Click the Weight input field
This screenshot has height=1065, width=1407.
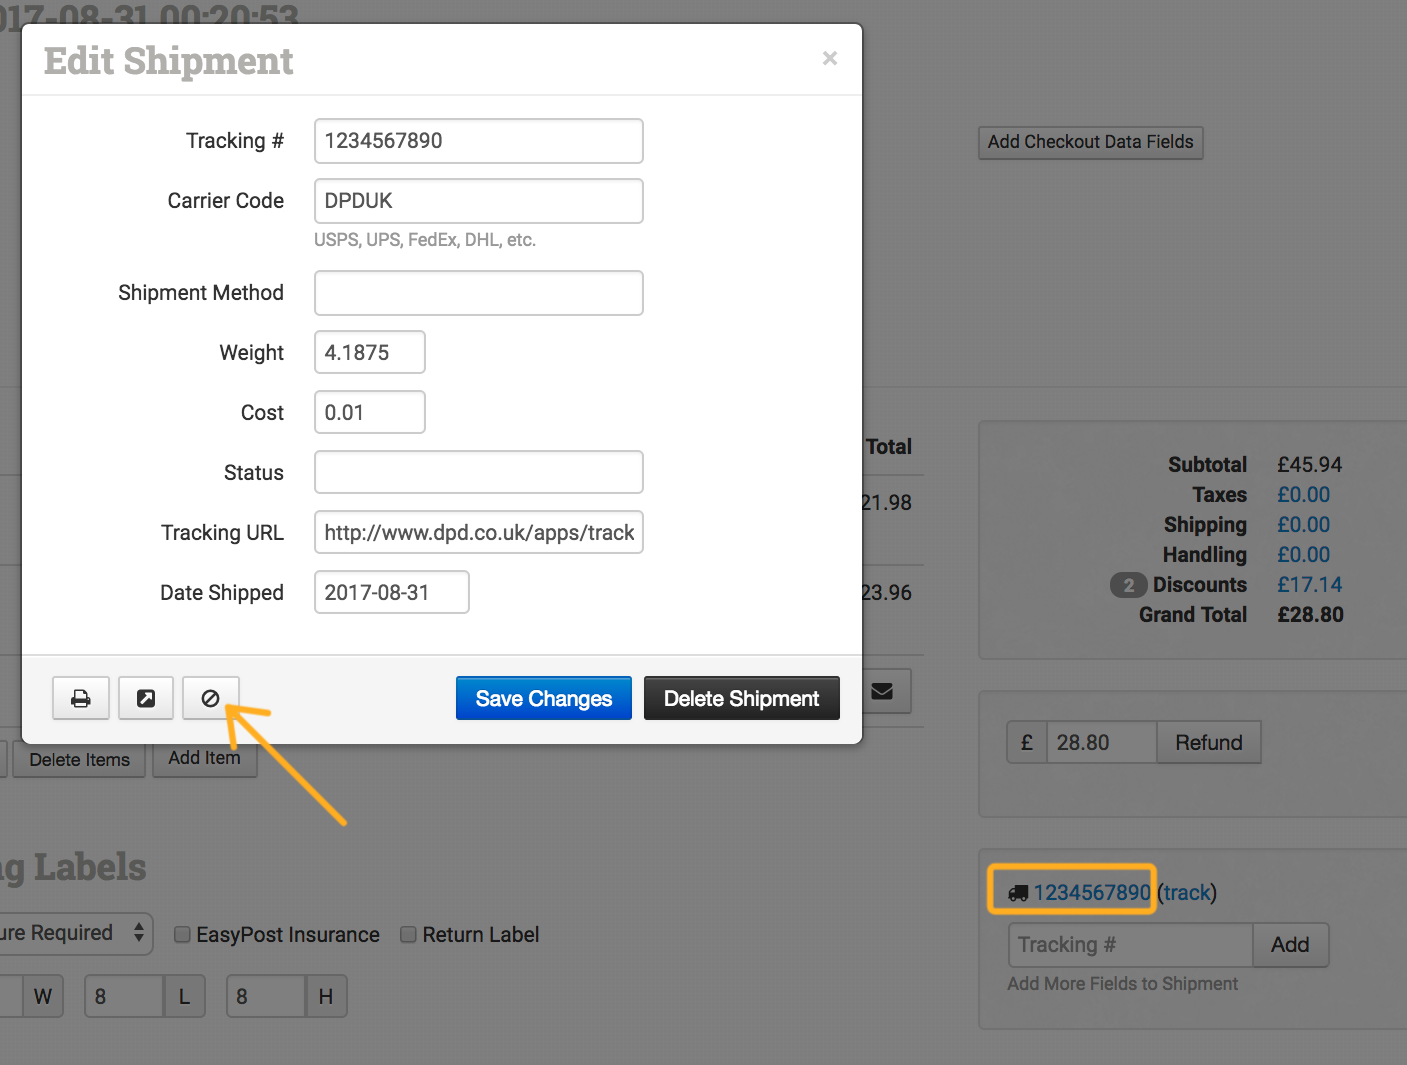tap(370, 352)
